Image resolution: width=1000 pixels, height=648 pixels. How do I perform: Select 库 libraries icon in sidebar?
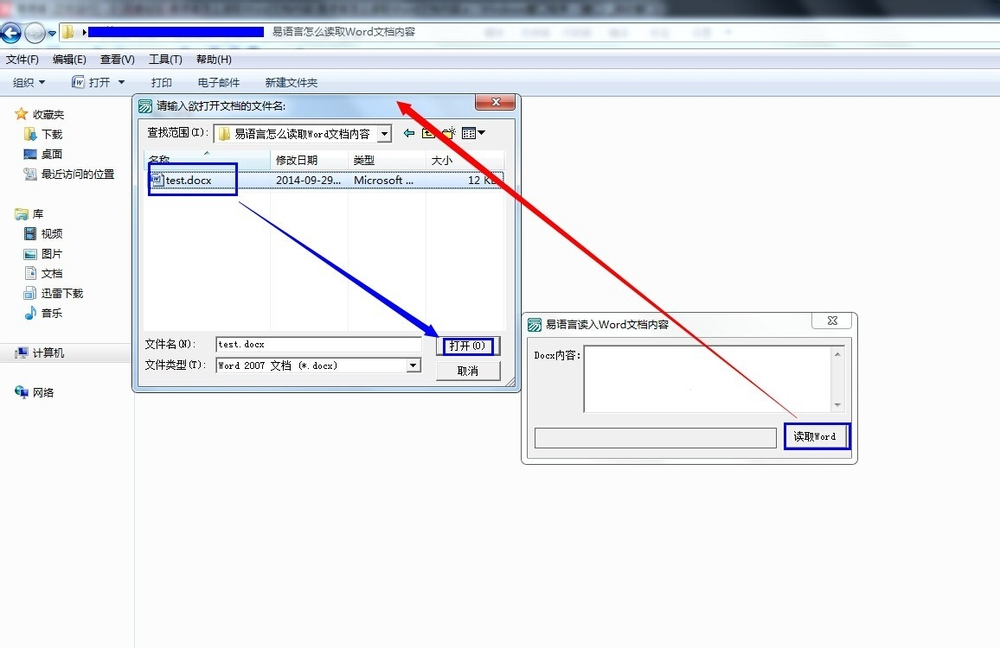[x=21, y=214]
